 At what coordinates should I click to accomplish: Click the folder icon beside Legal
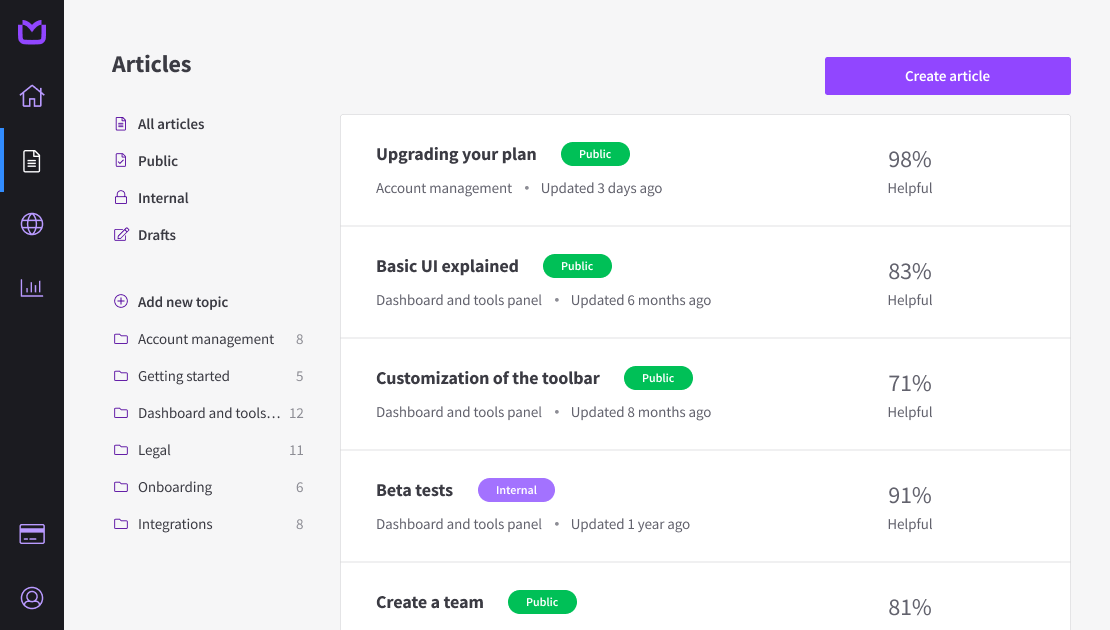120,450
